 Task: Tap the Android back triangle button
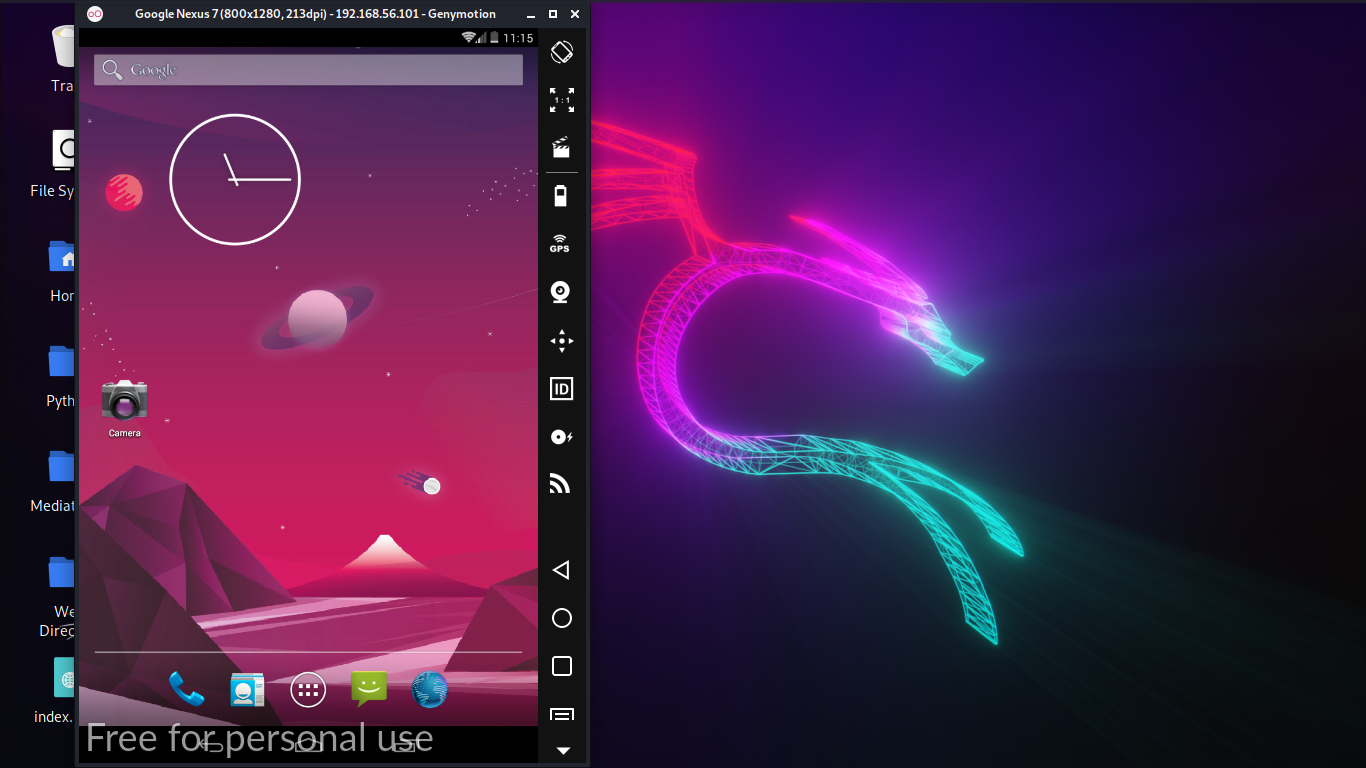pyautogui.click(x=561, y=570)
